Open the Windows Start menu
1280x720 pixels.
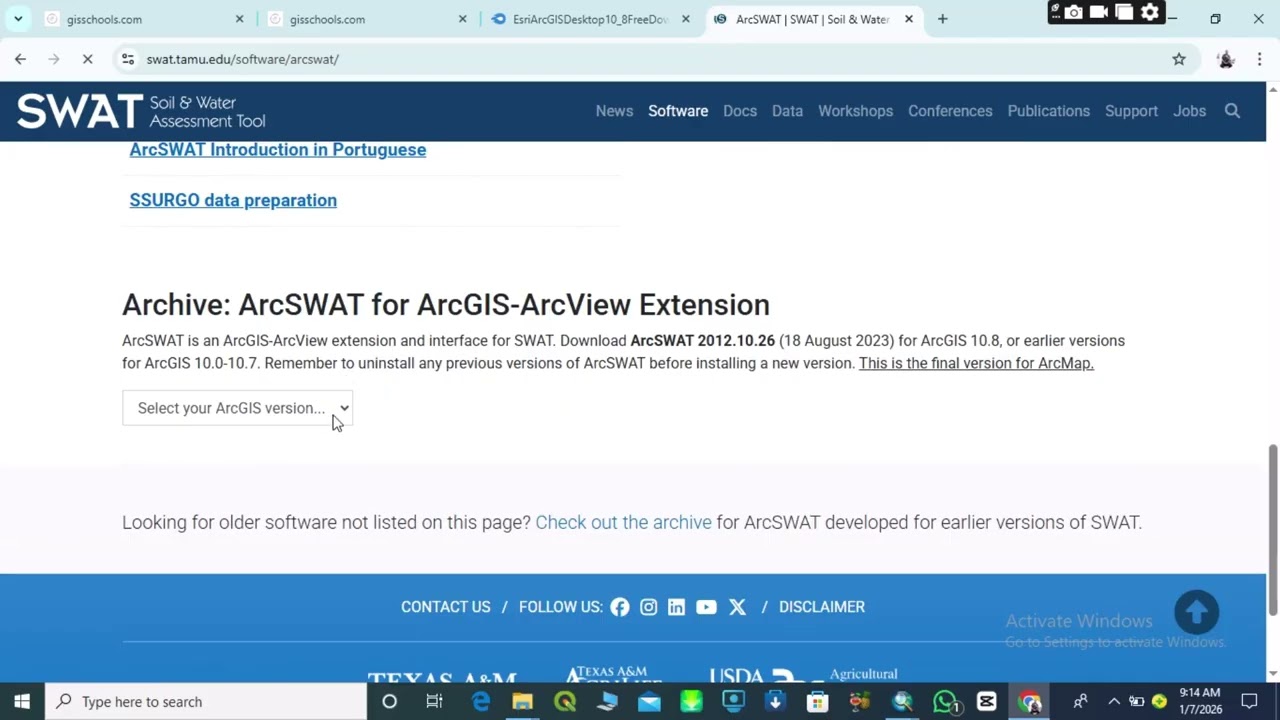point(22,702)
